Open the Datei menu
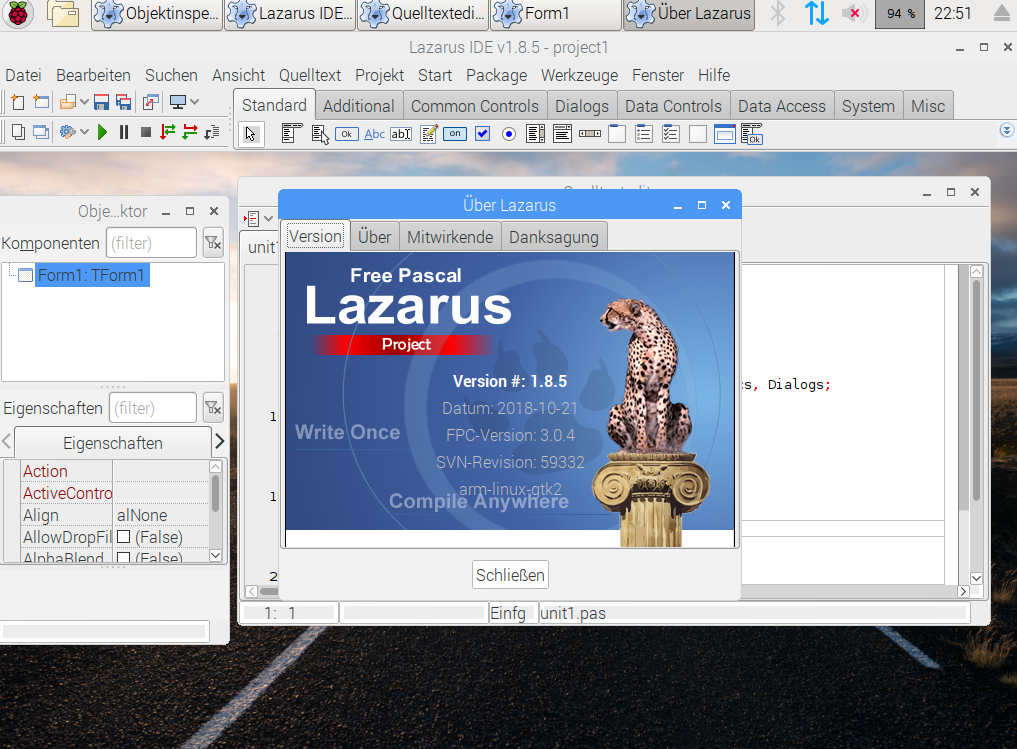 tap(23, 75)
